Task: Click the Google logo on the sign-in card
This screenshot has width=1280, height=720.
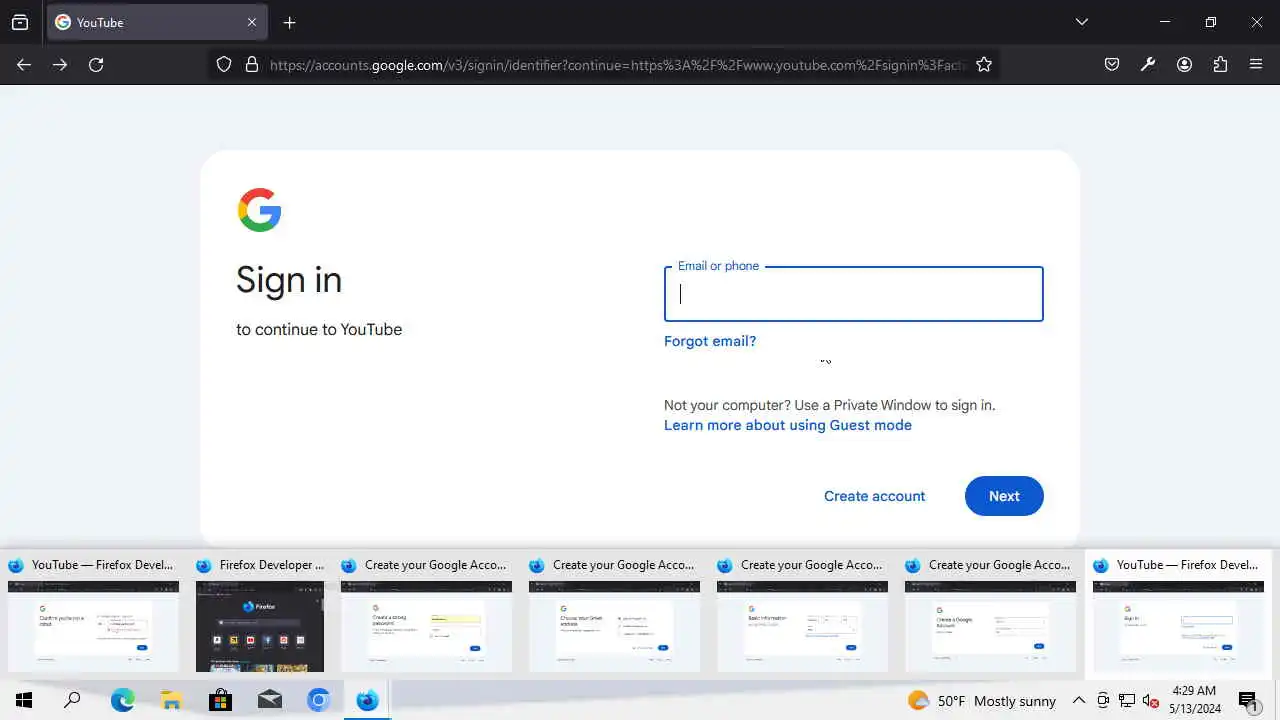Action: [259, 210]
